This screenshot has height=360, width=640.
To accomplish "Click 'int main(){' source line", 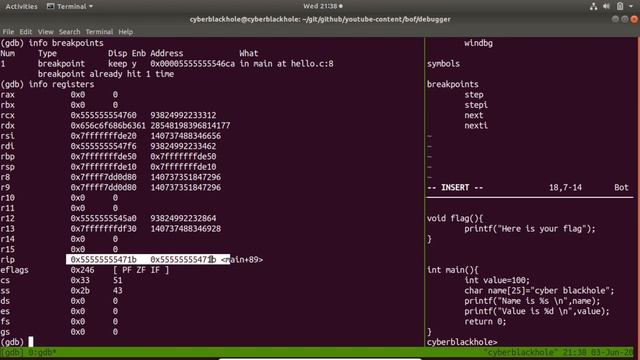I will click(453, 270).
